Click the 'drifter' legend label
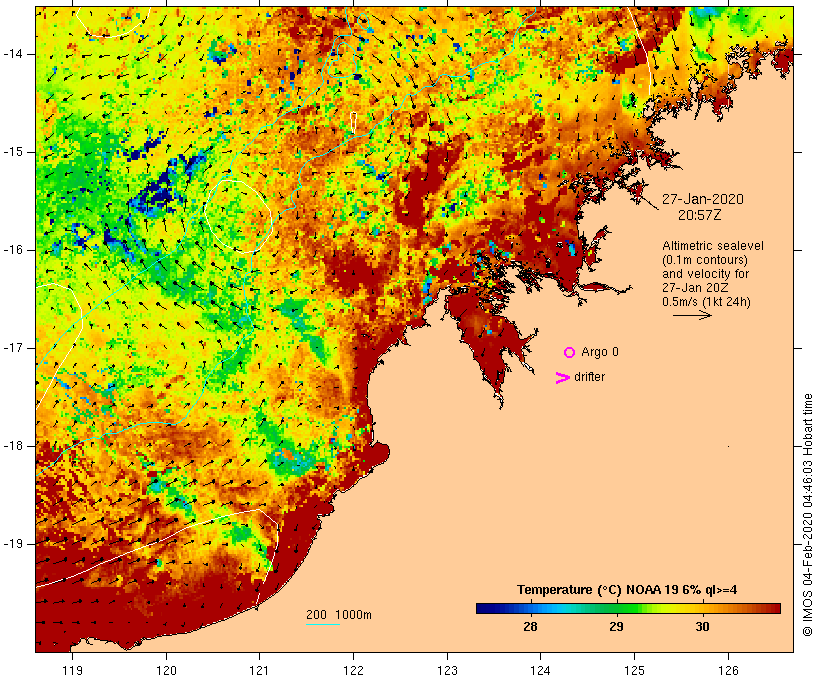Image resolution: width=820 pixels, height=680 pixels. click(x=589, y=377)
